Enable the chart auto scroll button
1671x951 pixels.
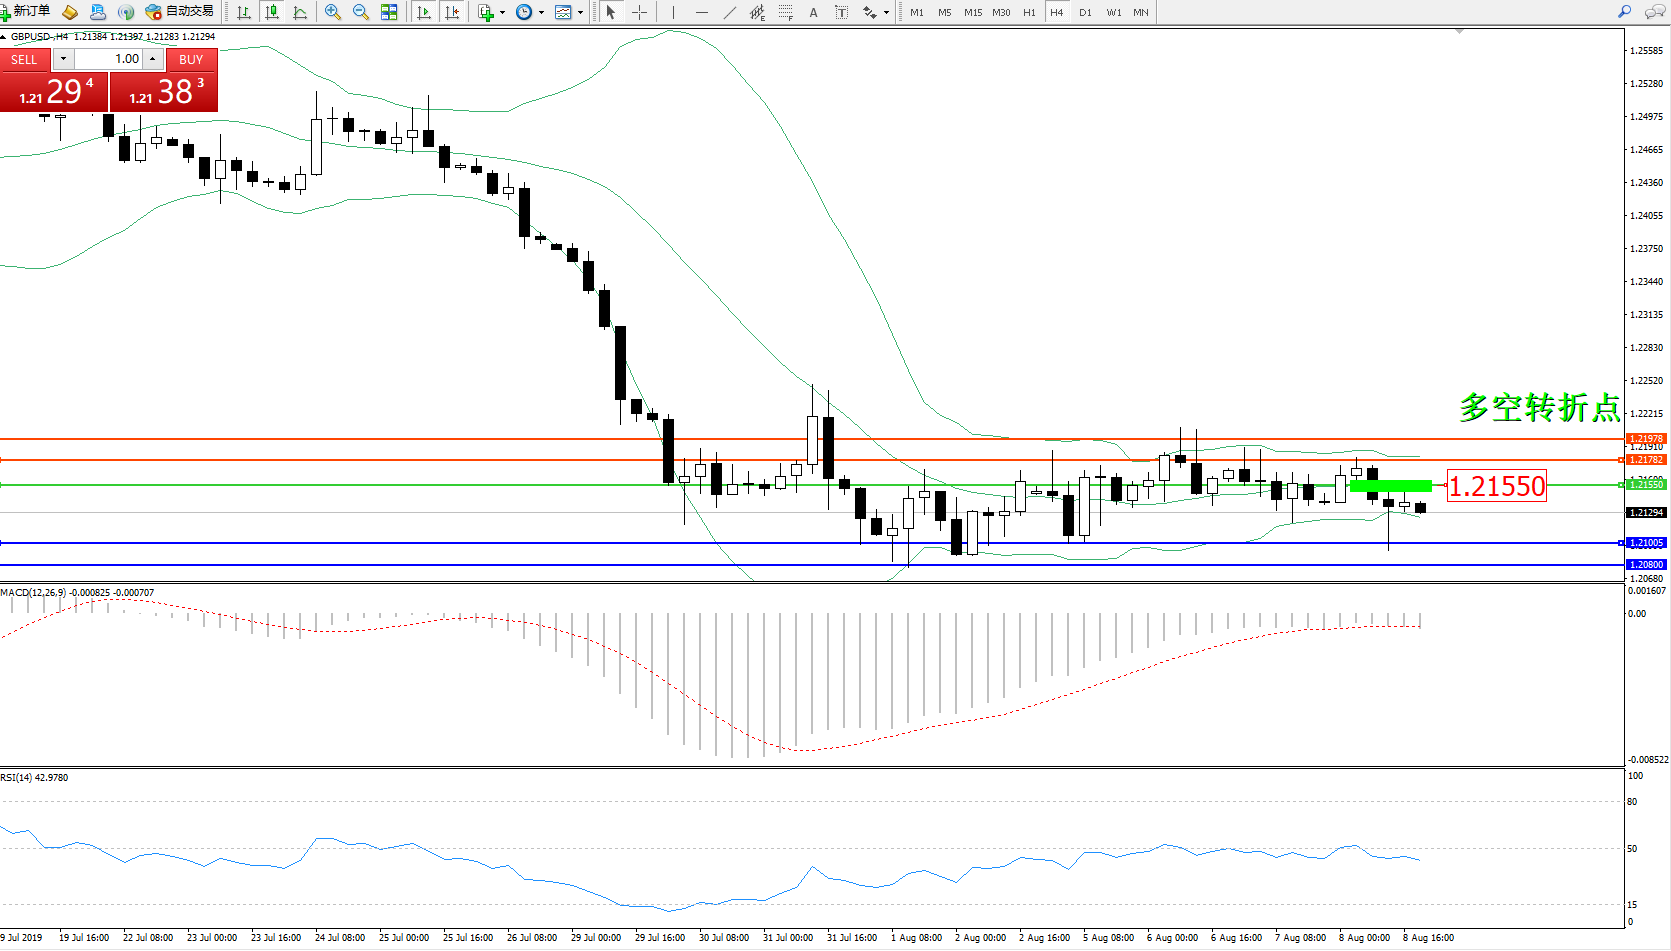[424, 12]
